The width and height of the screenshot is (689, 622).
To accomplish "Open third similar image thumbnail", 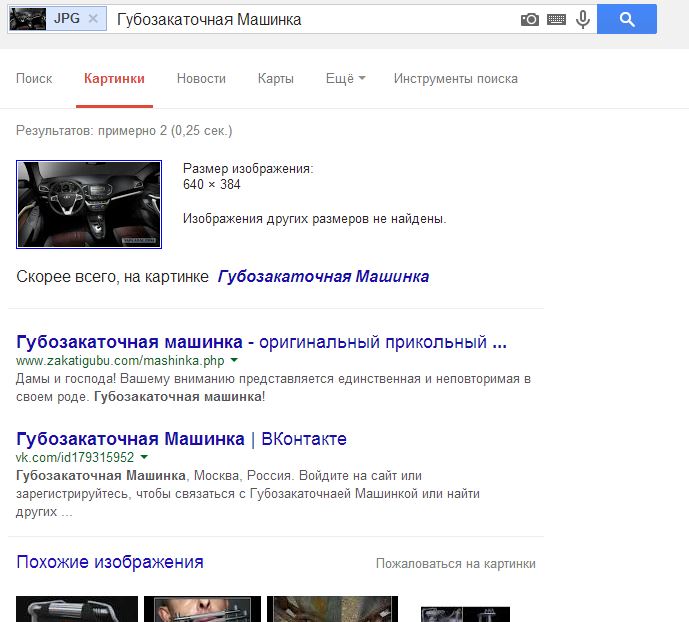I will point(332,609).
